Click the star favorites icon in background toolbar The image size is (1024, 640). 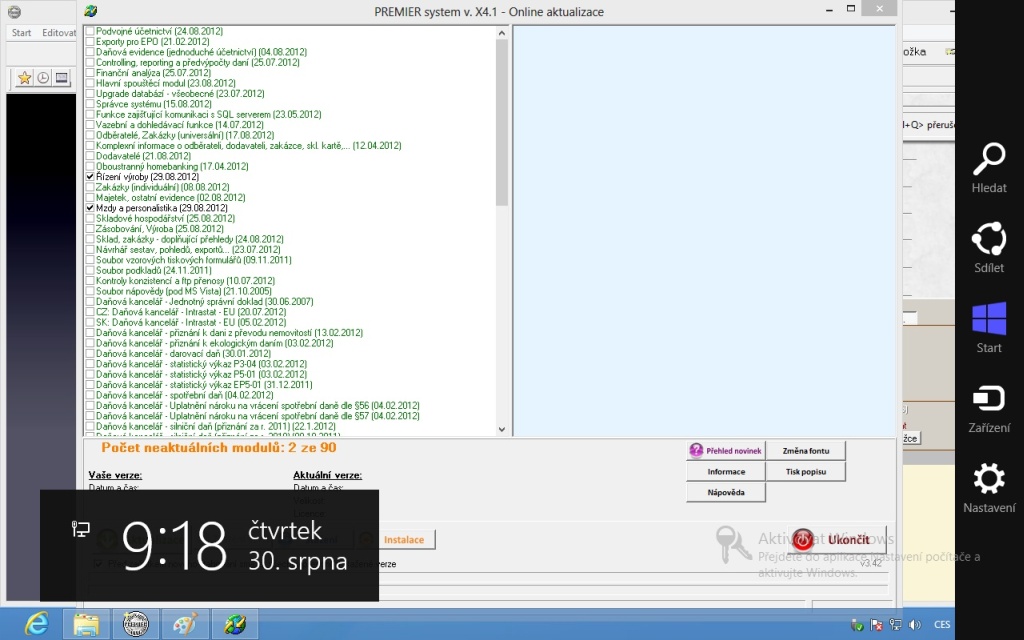(24, 78)
